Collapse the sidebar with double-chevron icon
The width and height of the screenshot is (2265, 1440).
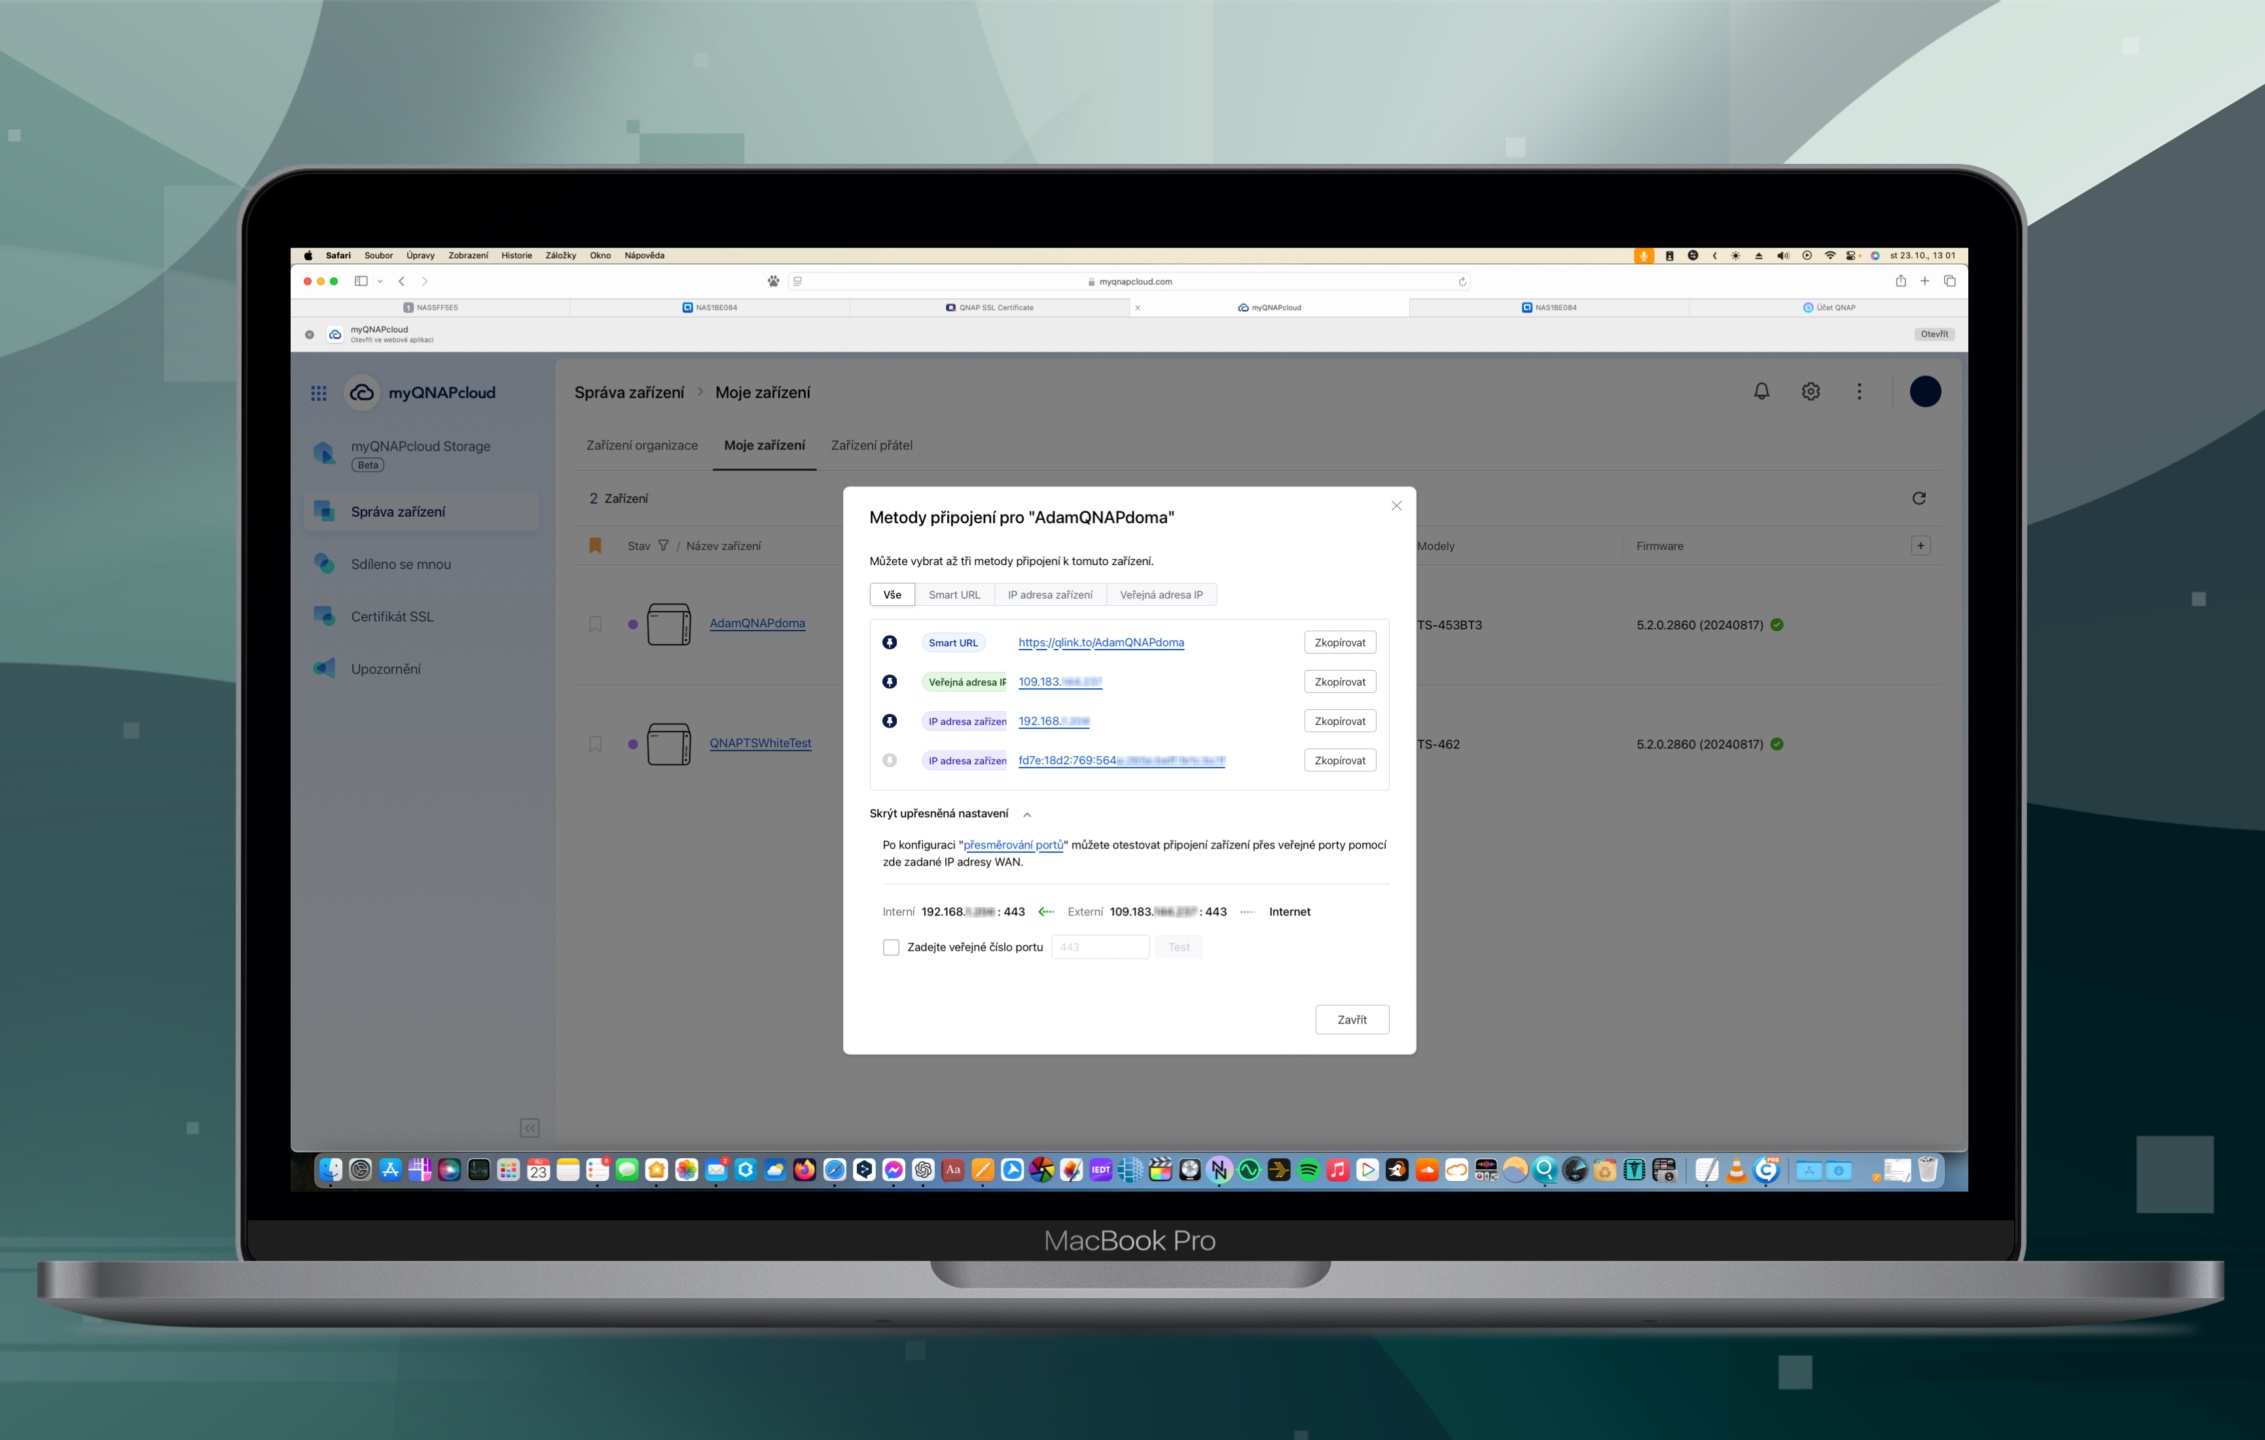click(x=530, y=1128)
